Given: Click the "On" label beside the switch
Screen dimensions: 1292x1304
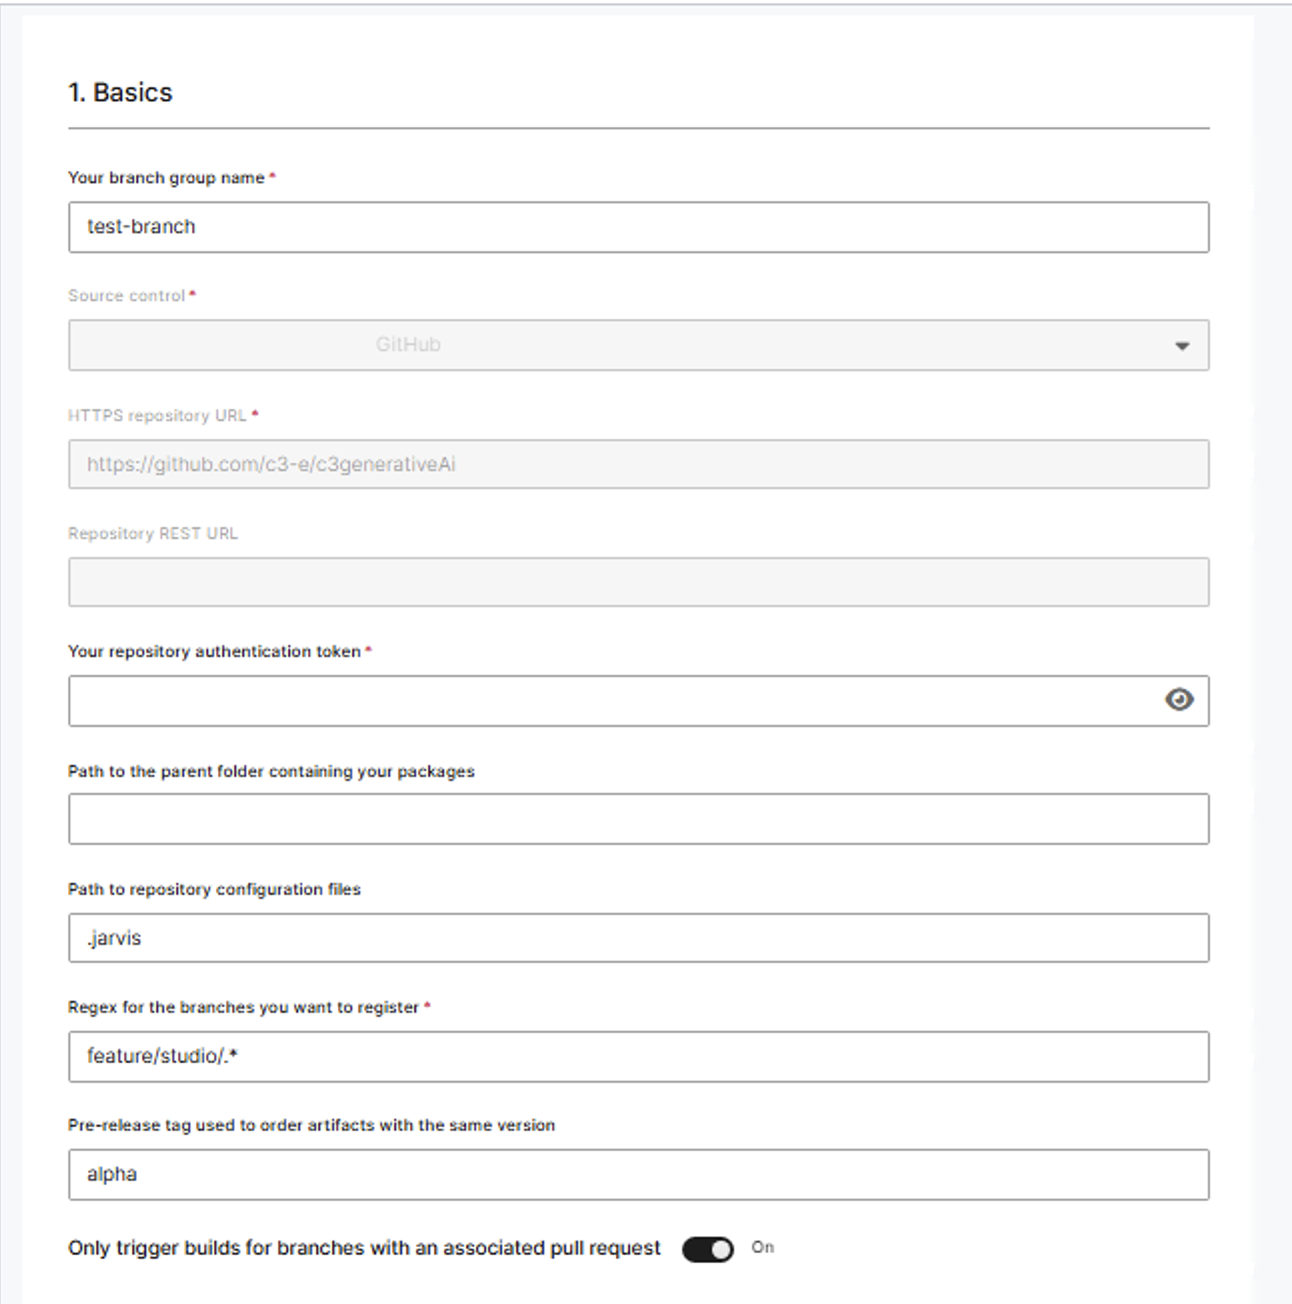Looking at the screenshot, I should 763,1247.
